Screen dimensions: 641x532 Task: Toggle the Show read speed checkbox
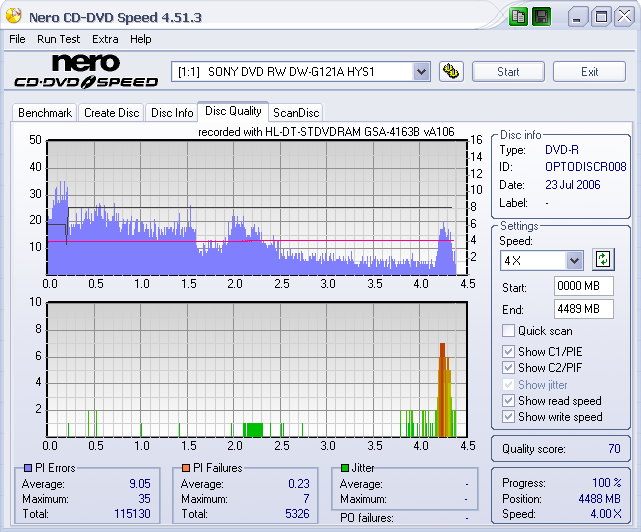pyautogui.click(x=509, y=401)
